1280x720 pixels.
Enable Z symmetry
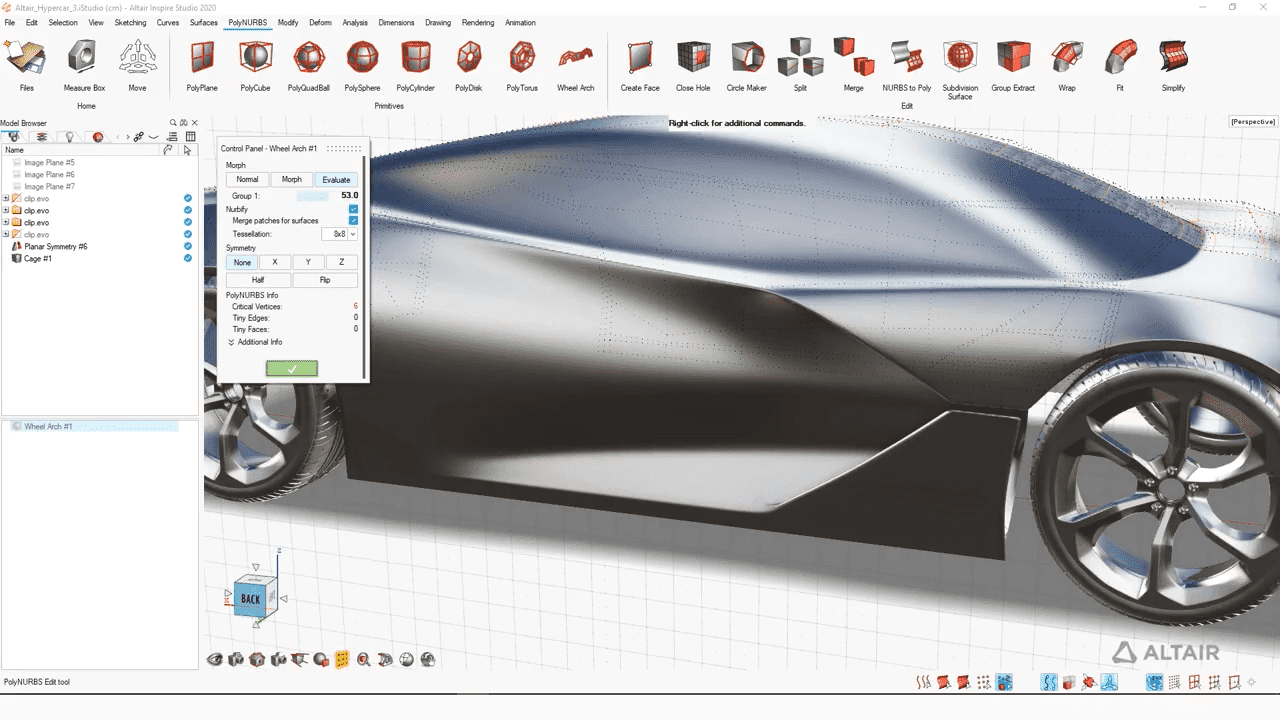click(x=341, y=262)
